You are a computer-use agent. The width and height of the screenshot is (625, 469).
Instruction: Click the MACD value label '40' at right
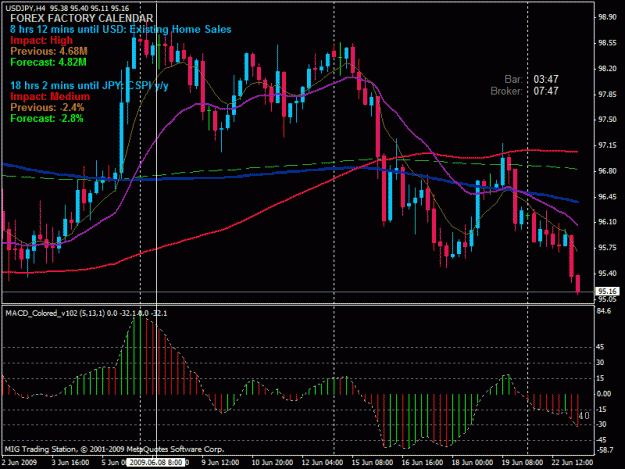click(584, 416)
